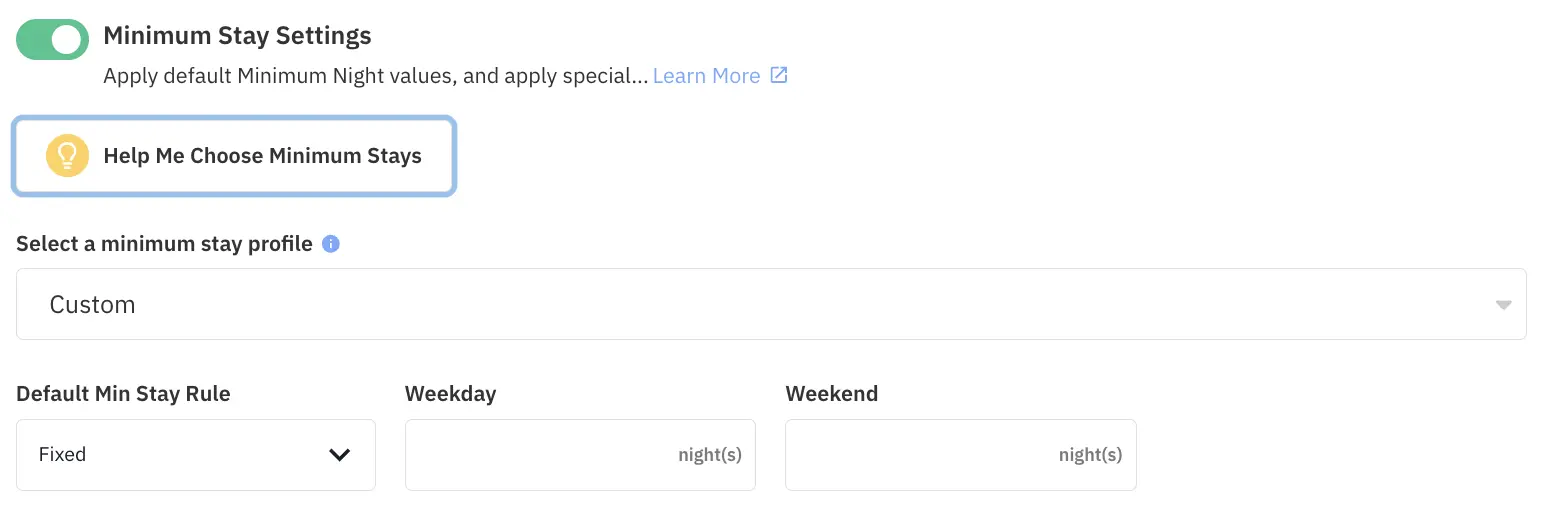Image resolution: width=1544 pixels, height=508 pixels.
Task: Open the Learn More link
Action: (706, 76)
